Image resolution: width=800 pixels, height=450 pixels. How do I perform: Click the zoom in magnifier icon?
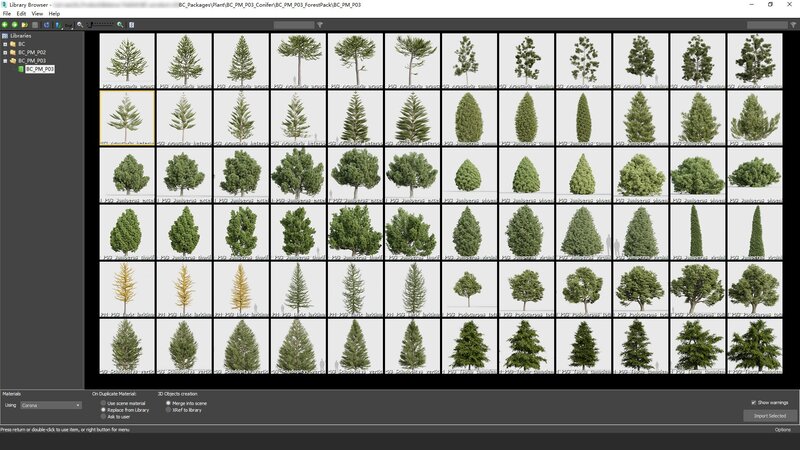point(120,24)
